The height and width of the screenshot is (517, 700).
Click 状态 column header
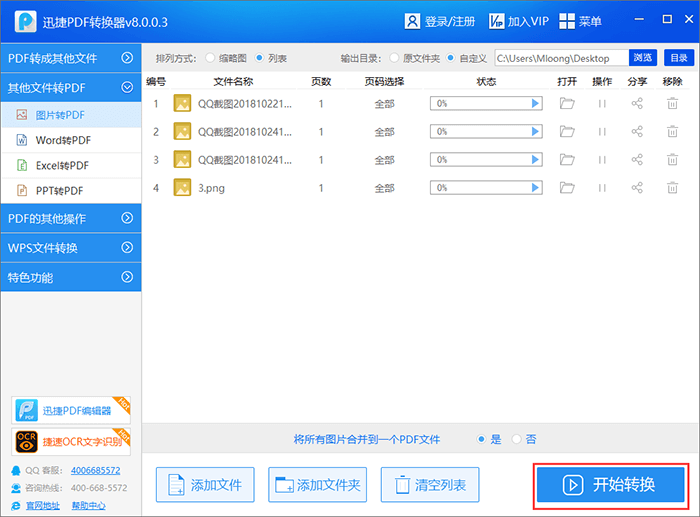pyautogui.click(x=486, y=81)
